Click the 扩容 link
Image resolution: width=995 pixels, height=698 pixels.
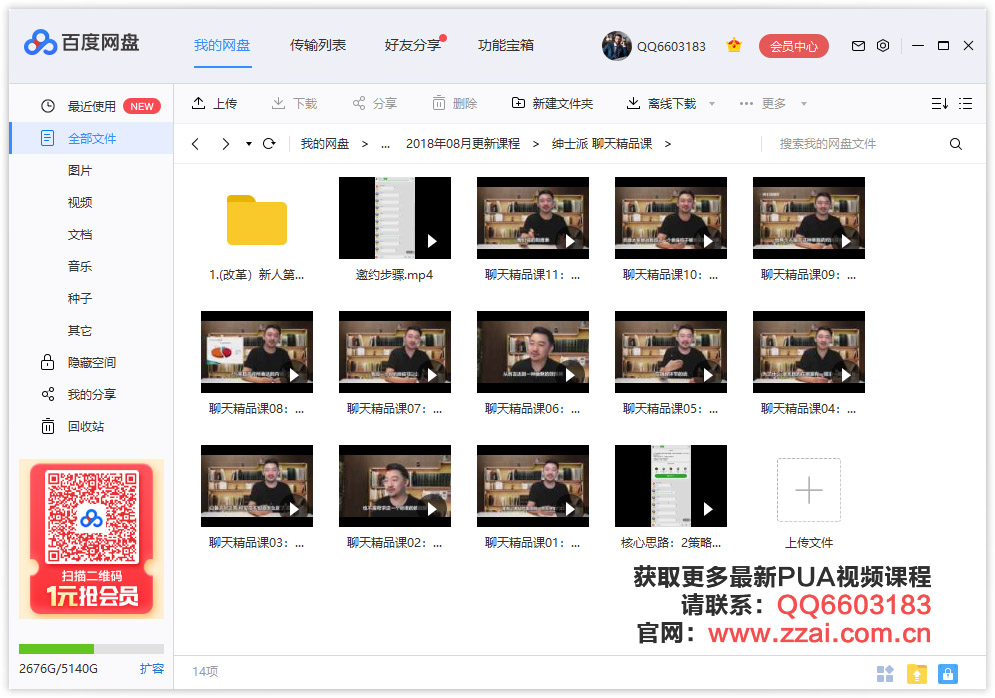point(152,669)
